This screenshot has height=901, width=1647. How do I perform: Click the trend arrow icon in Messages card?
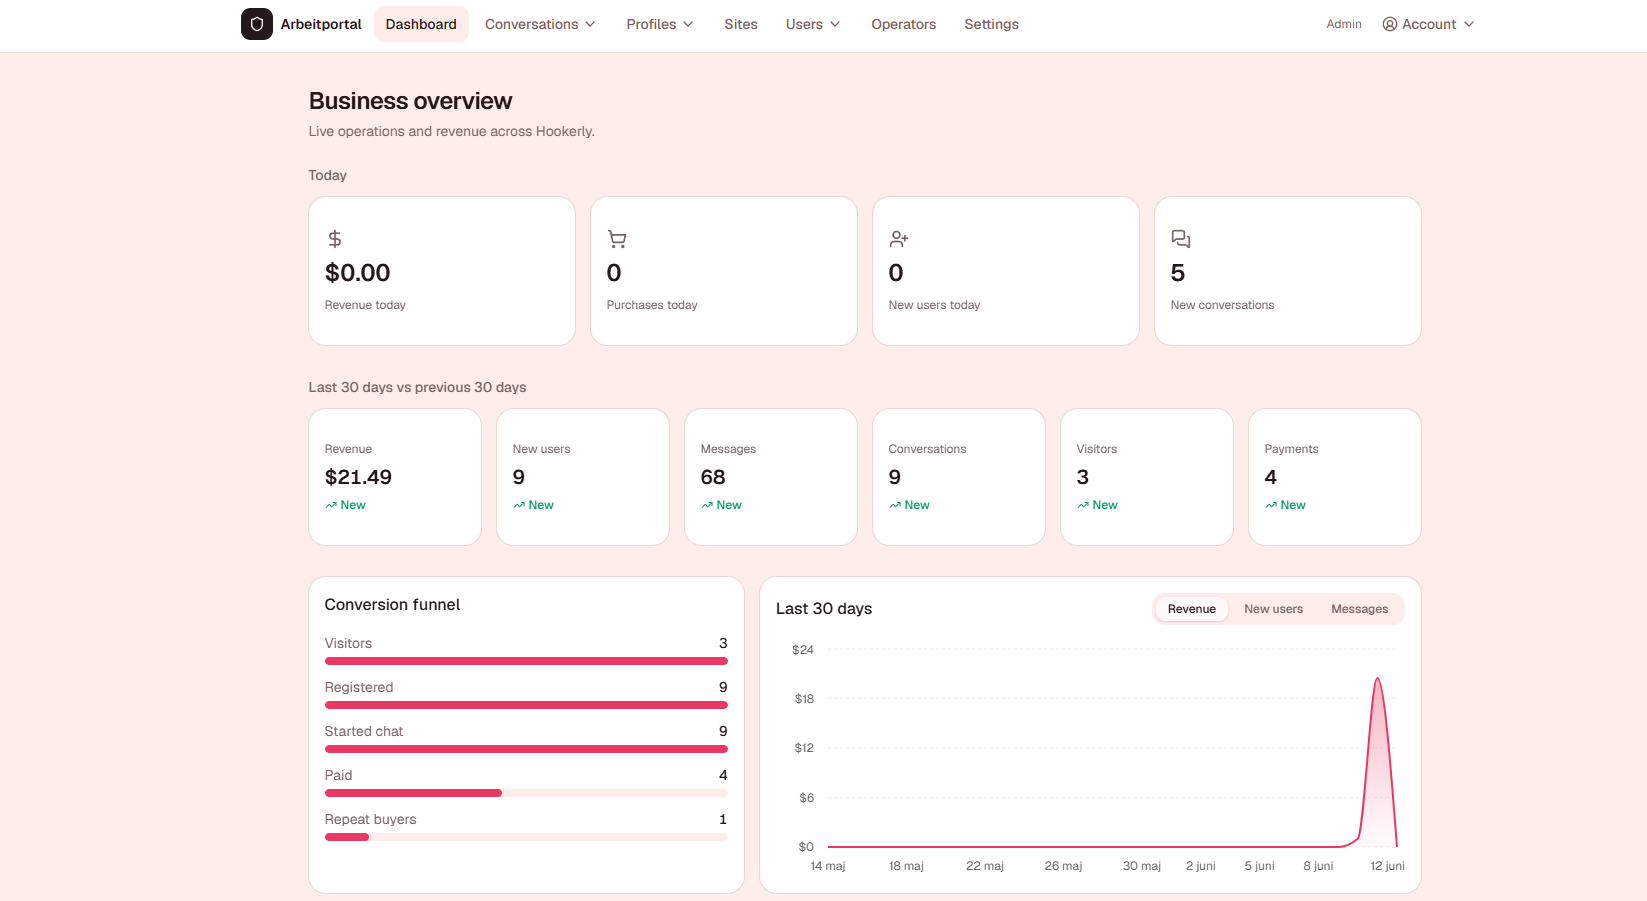click(707, 505)
